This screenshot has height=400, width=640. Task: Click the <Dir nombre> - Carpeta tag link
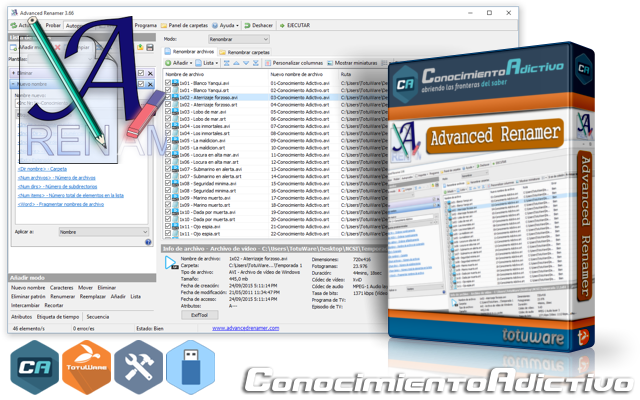click(x=42, y=169)
